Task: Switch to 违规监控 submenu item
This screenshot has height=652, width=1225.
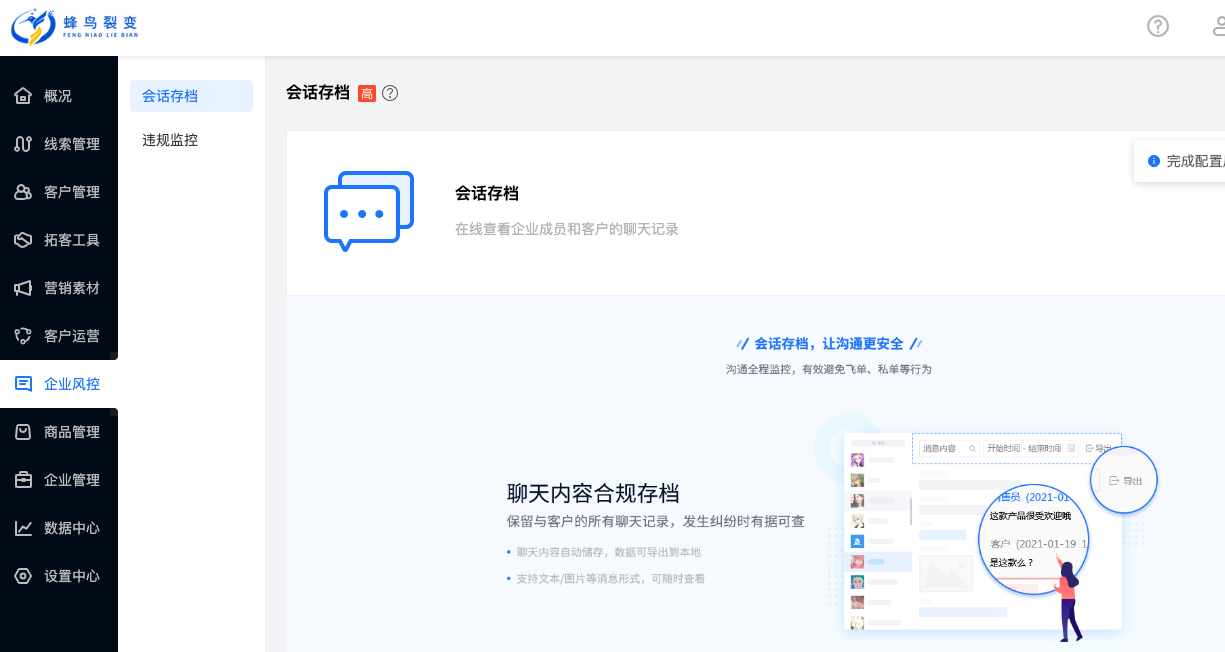Action: coord(170,140)
